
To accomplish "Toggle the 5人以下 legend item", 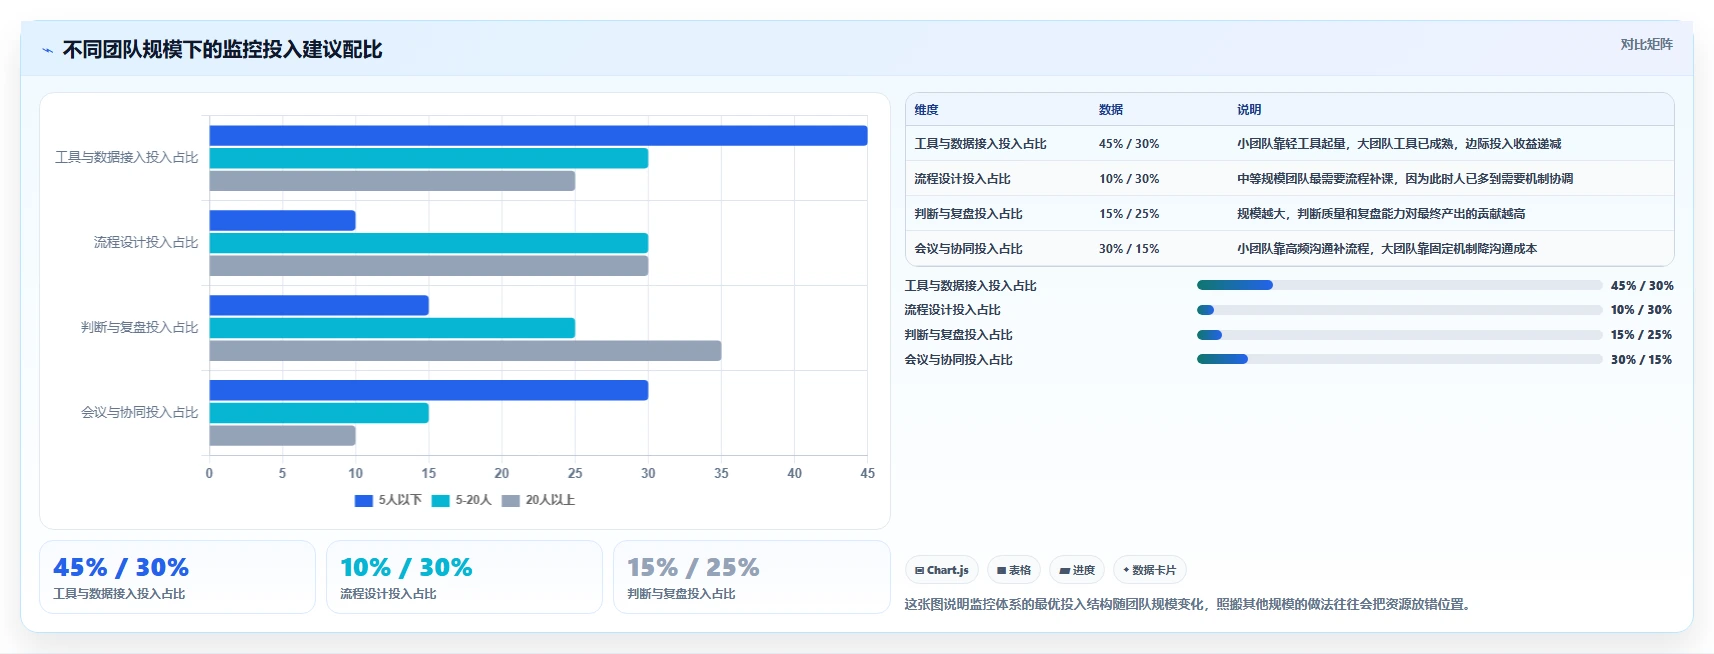I will coord(388,500).
